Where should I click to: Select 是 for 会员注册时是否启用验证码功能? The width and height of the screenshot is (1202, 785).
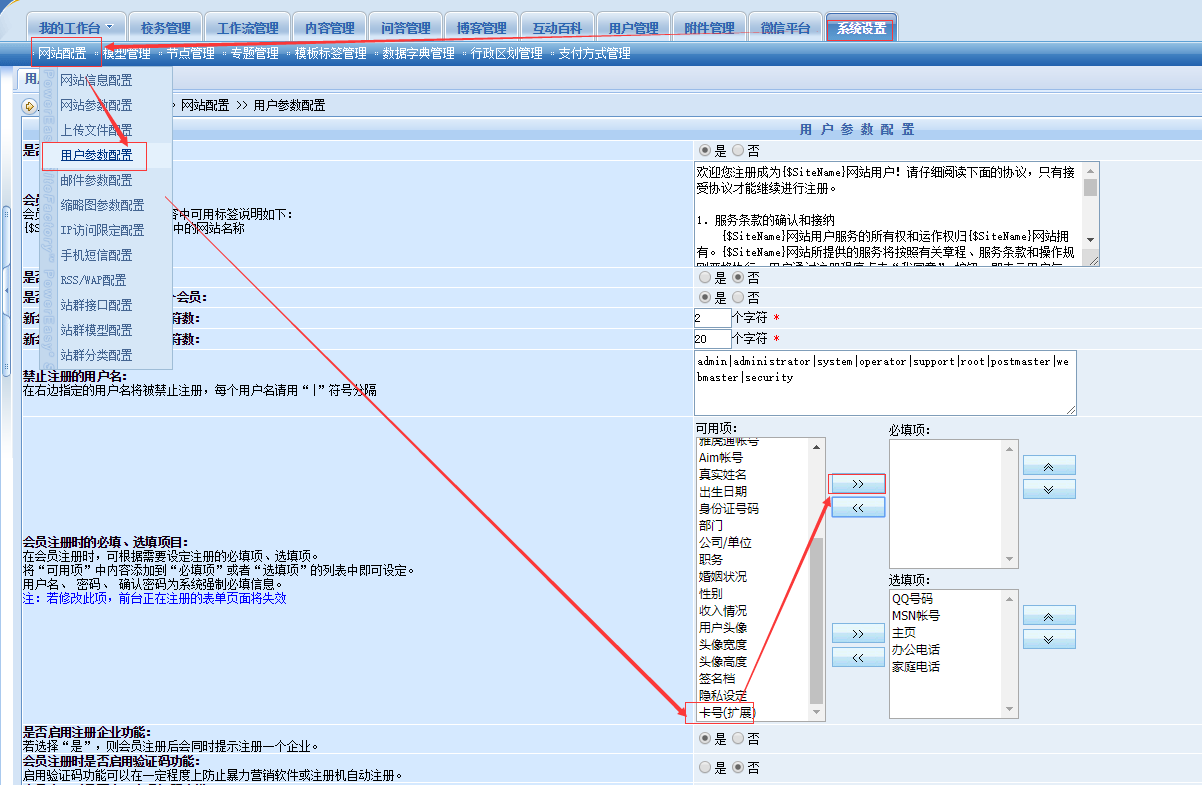705,768
